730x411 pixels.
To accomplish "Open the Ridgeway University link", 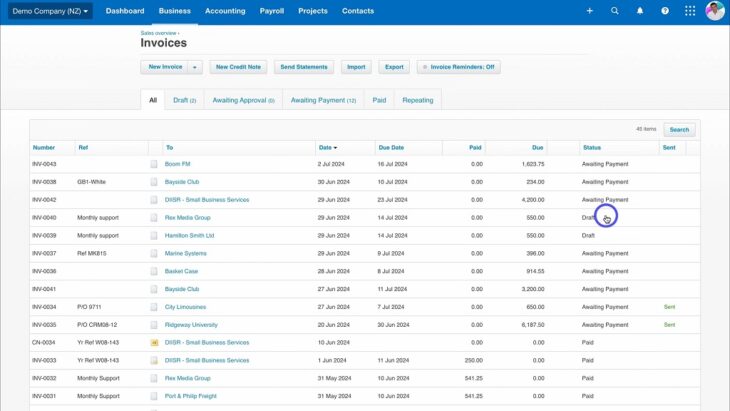I will [191, 325].
